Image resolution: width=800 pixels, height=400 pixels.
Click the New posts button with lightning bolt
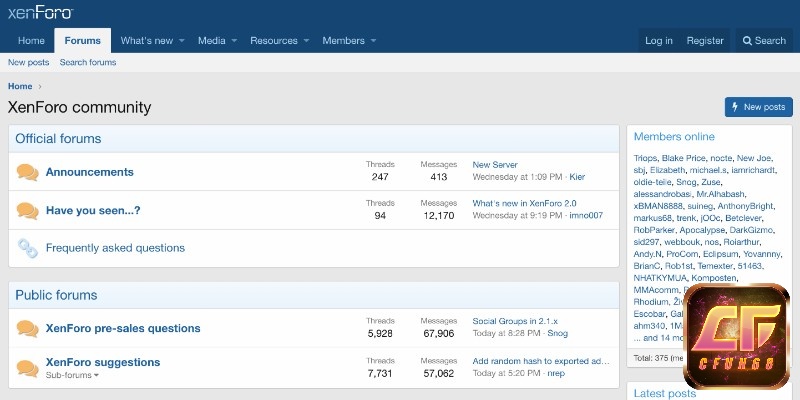tap(759, 107)
